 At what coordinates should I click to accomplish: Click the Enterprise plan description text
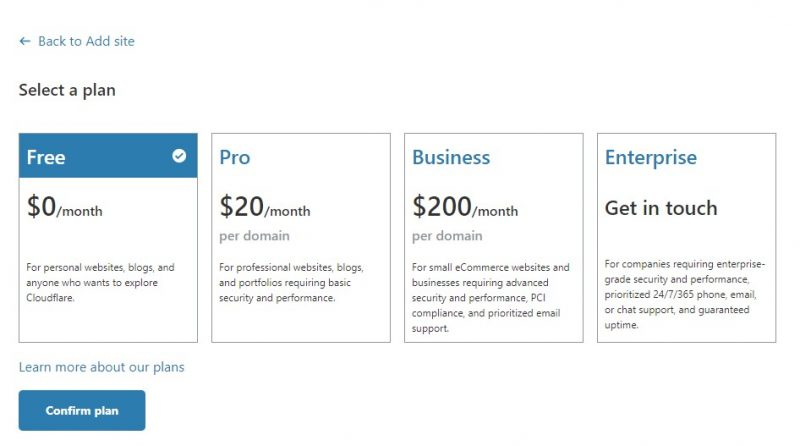(685, 294)
